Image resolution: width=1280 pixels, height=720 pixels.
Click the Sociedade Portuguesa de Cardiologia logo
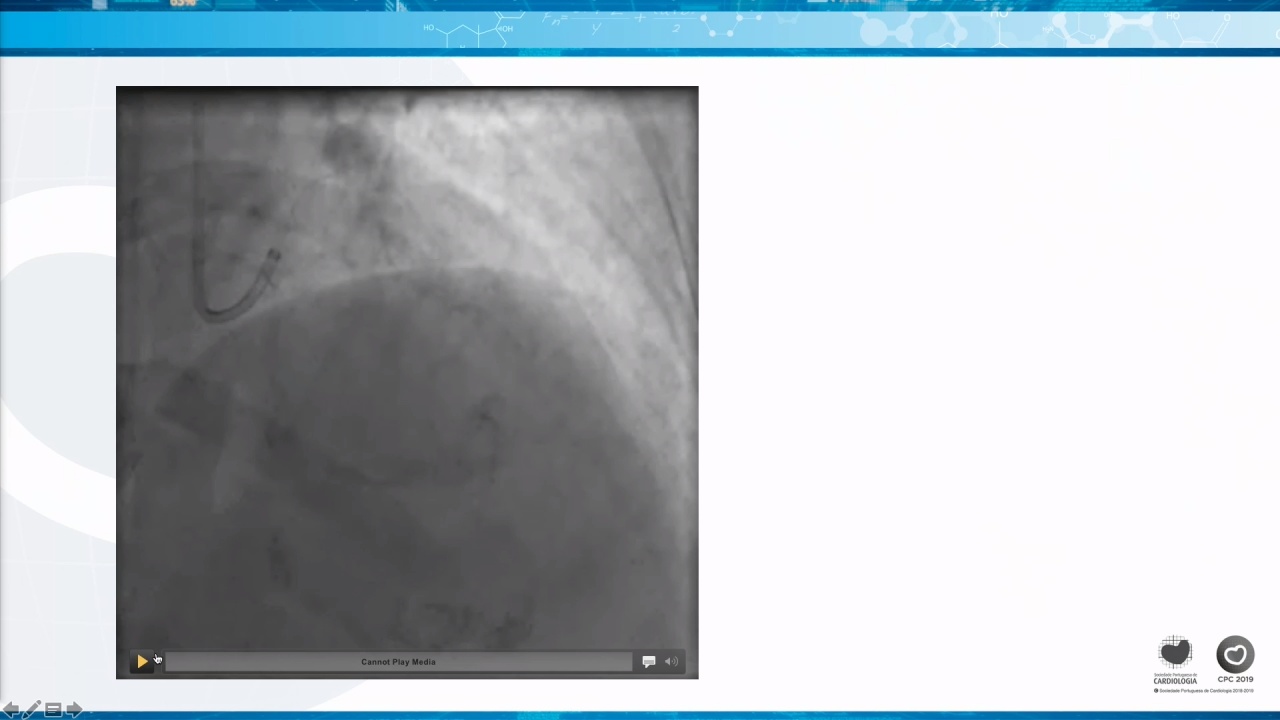[x=1175, y=660]
